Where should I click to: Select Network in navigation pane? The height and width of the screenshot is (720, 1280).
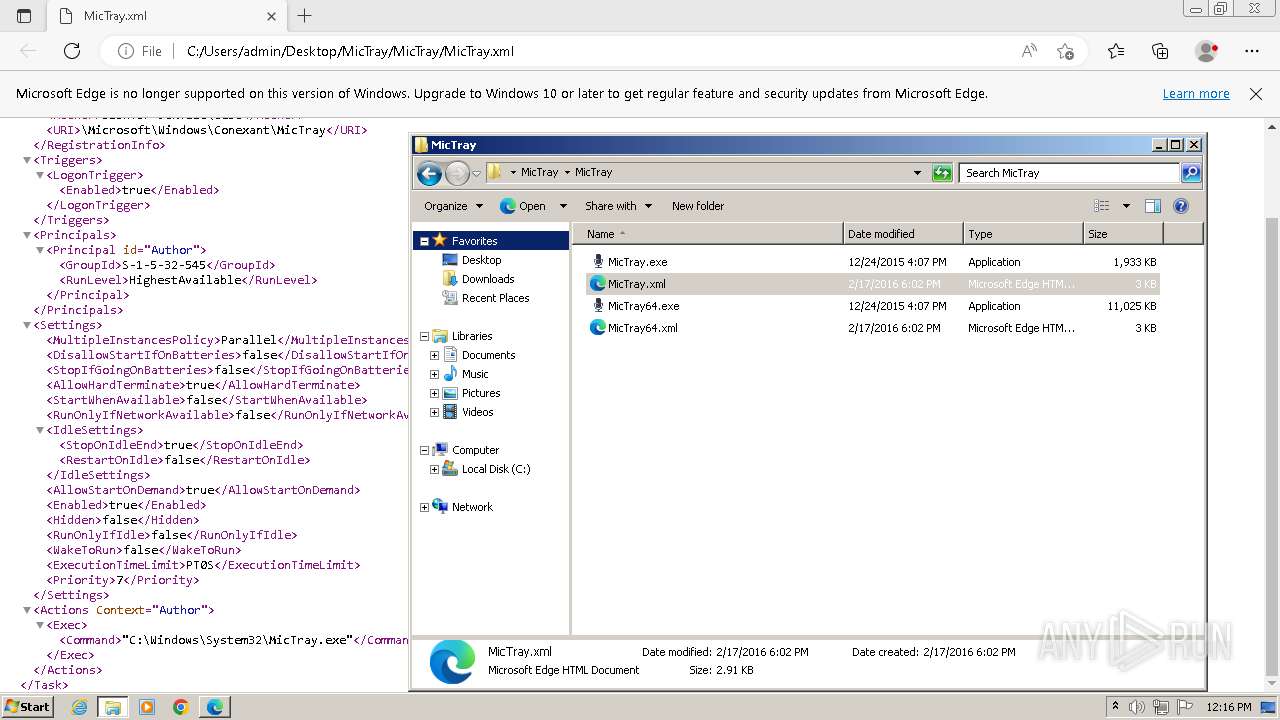pos(472,507)
